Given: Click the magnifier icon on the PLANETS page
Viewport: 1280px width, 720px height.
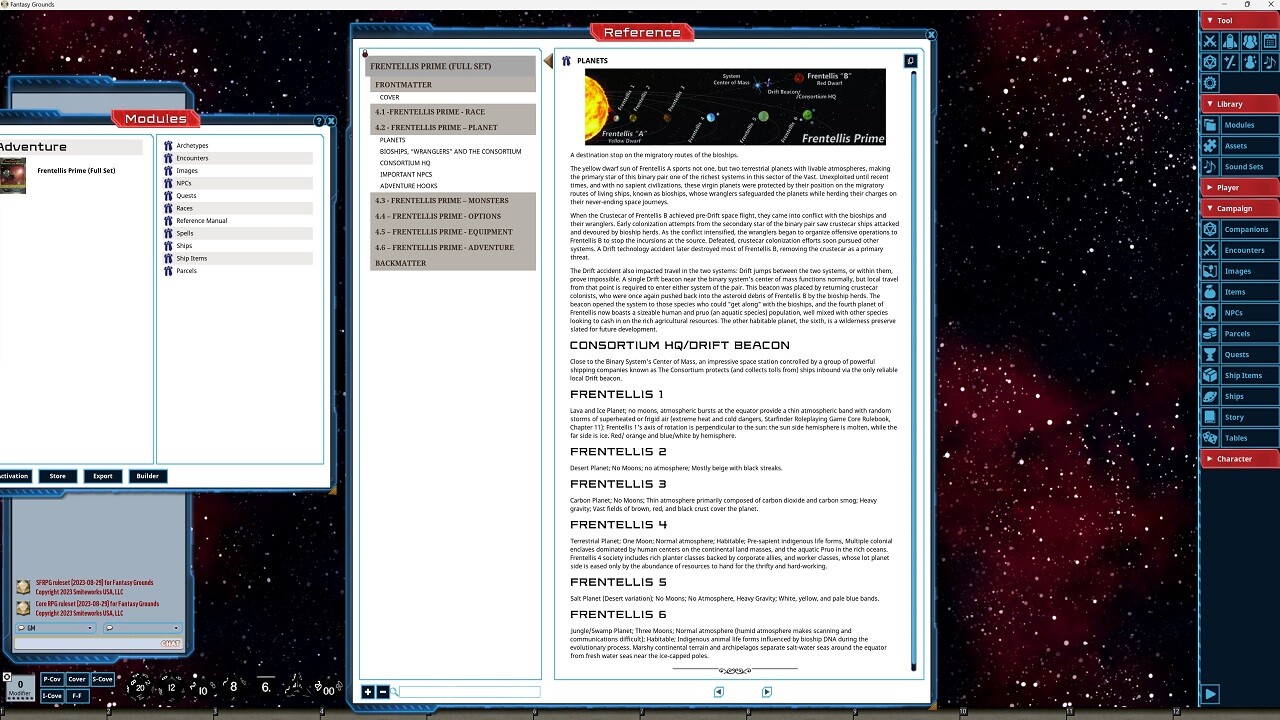Looking at the screenshot, I should pos(910,61).
